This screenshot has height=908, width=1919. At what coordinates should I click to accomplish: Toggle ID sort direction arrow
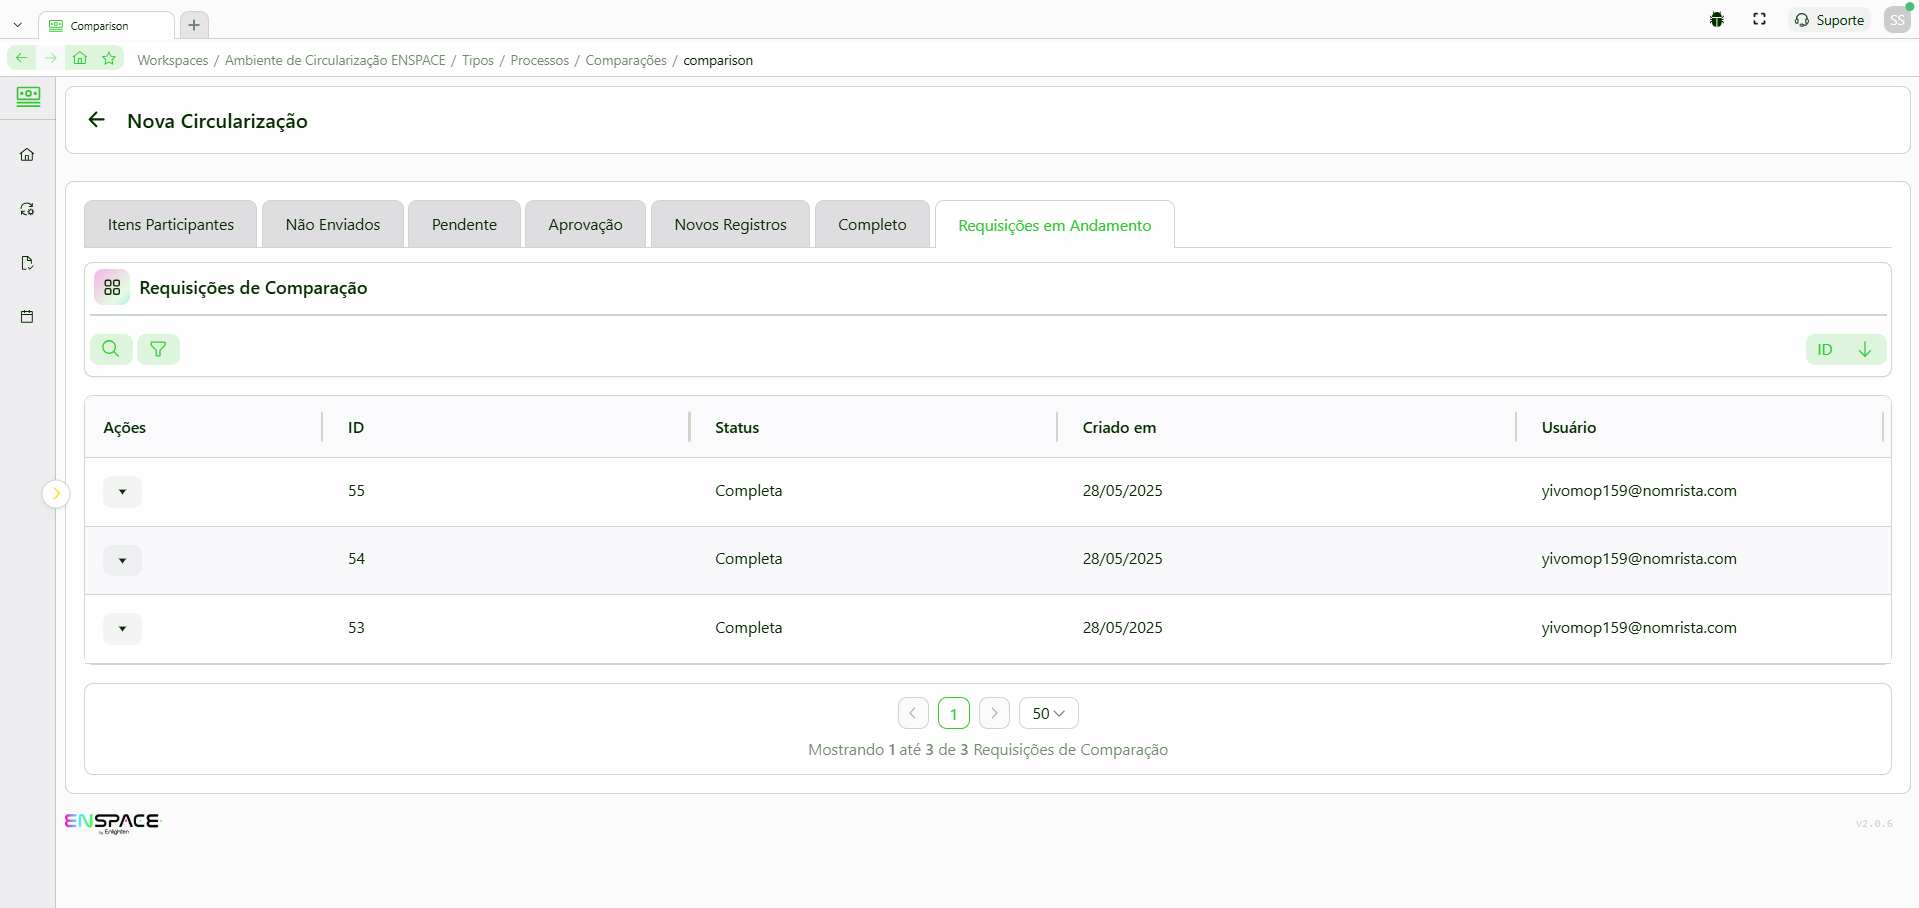pyautogui.click(x=1864, y=349)
